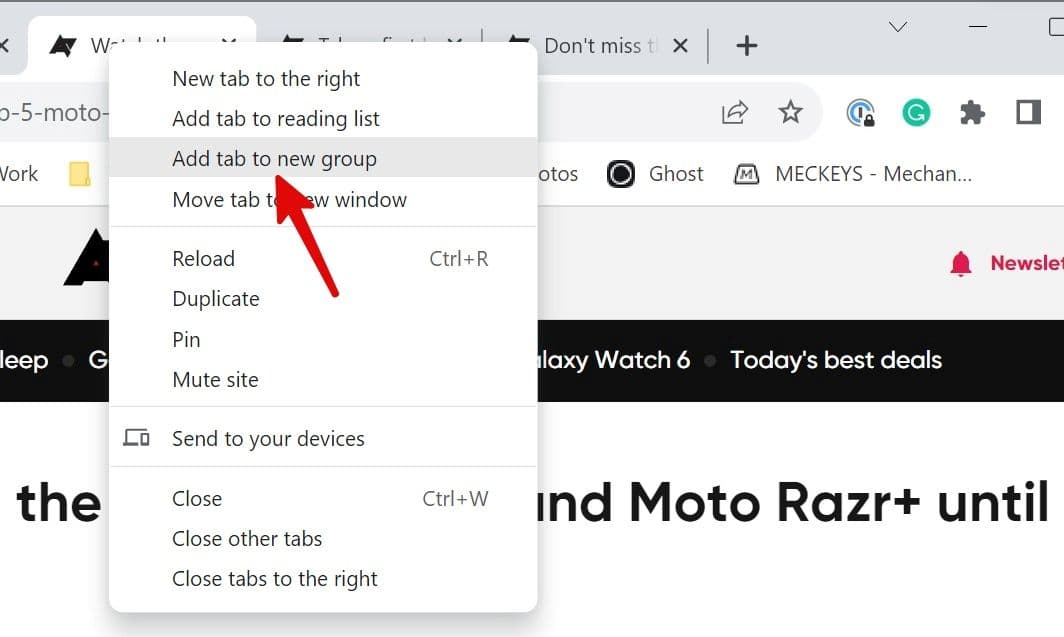Click the Newsletter bell icon

click(961, 262)
